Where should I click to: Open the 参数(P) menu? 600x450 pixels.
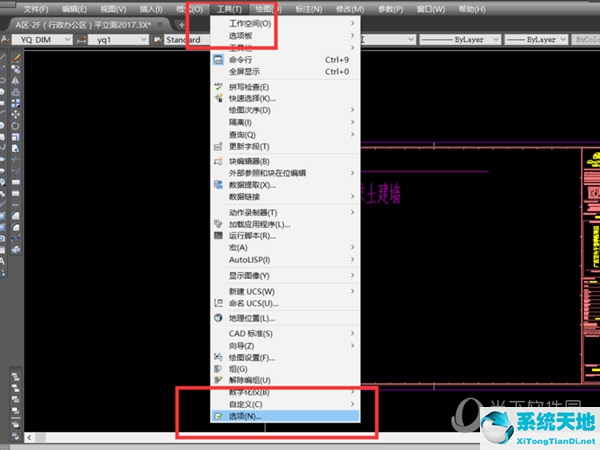pyautogui.click(x=390, y=9)
